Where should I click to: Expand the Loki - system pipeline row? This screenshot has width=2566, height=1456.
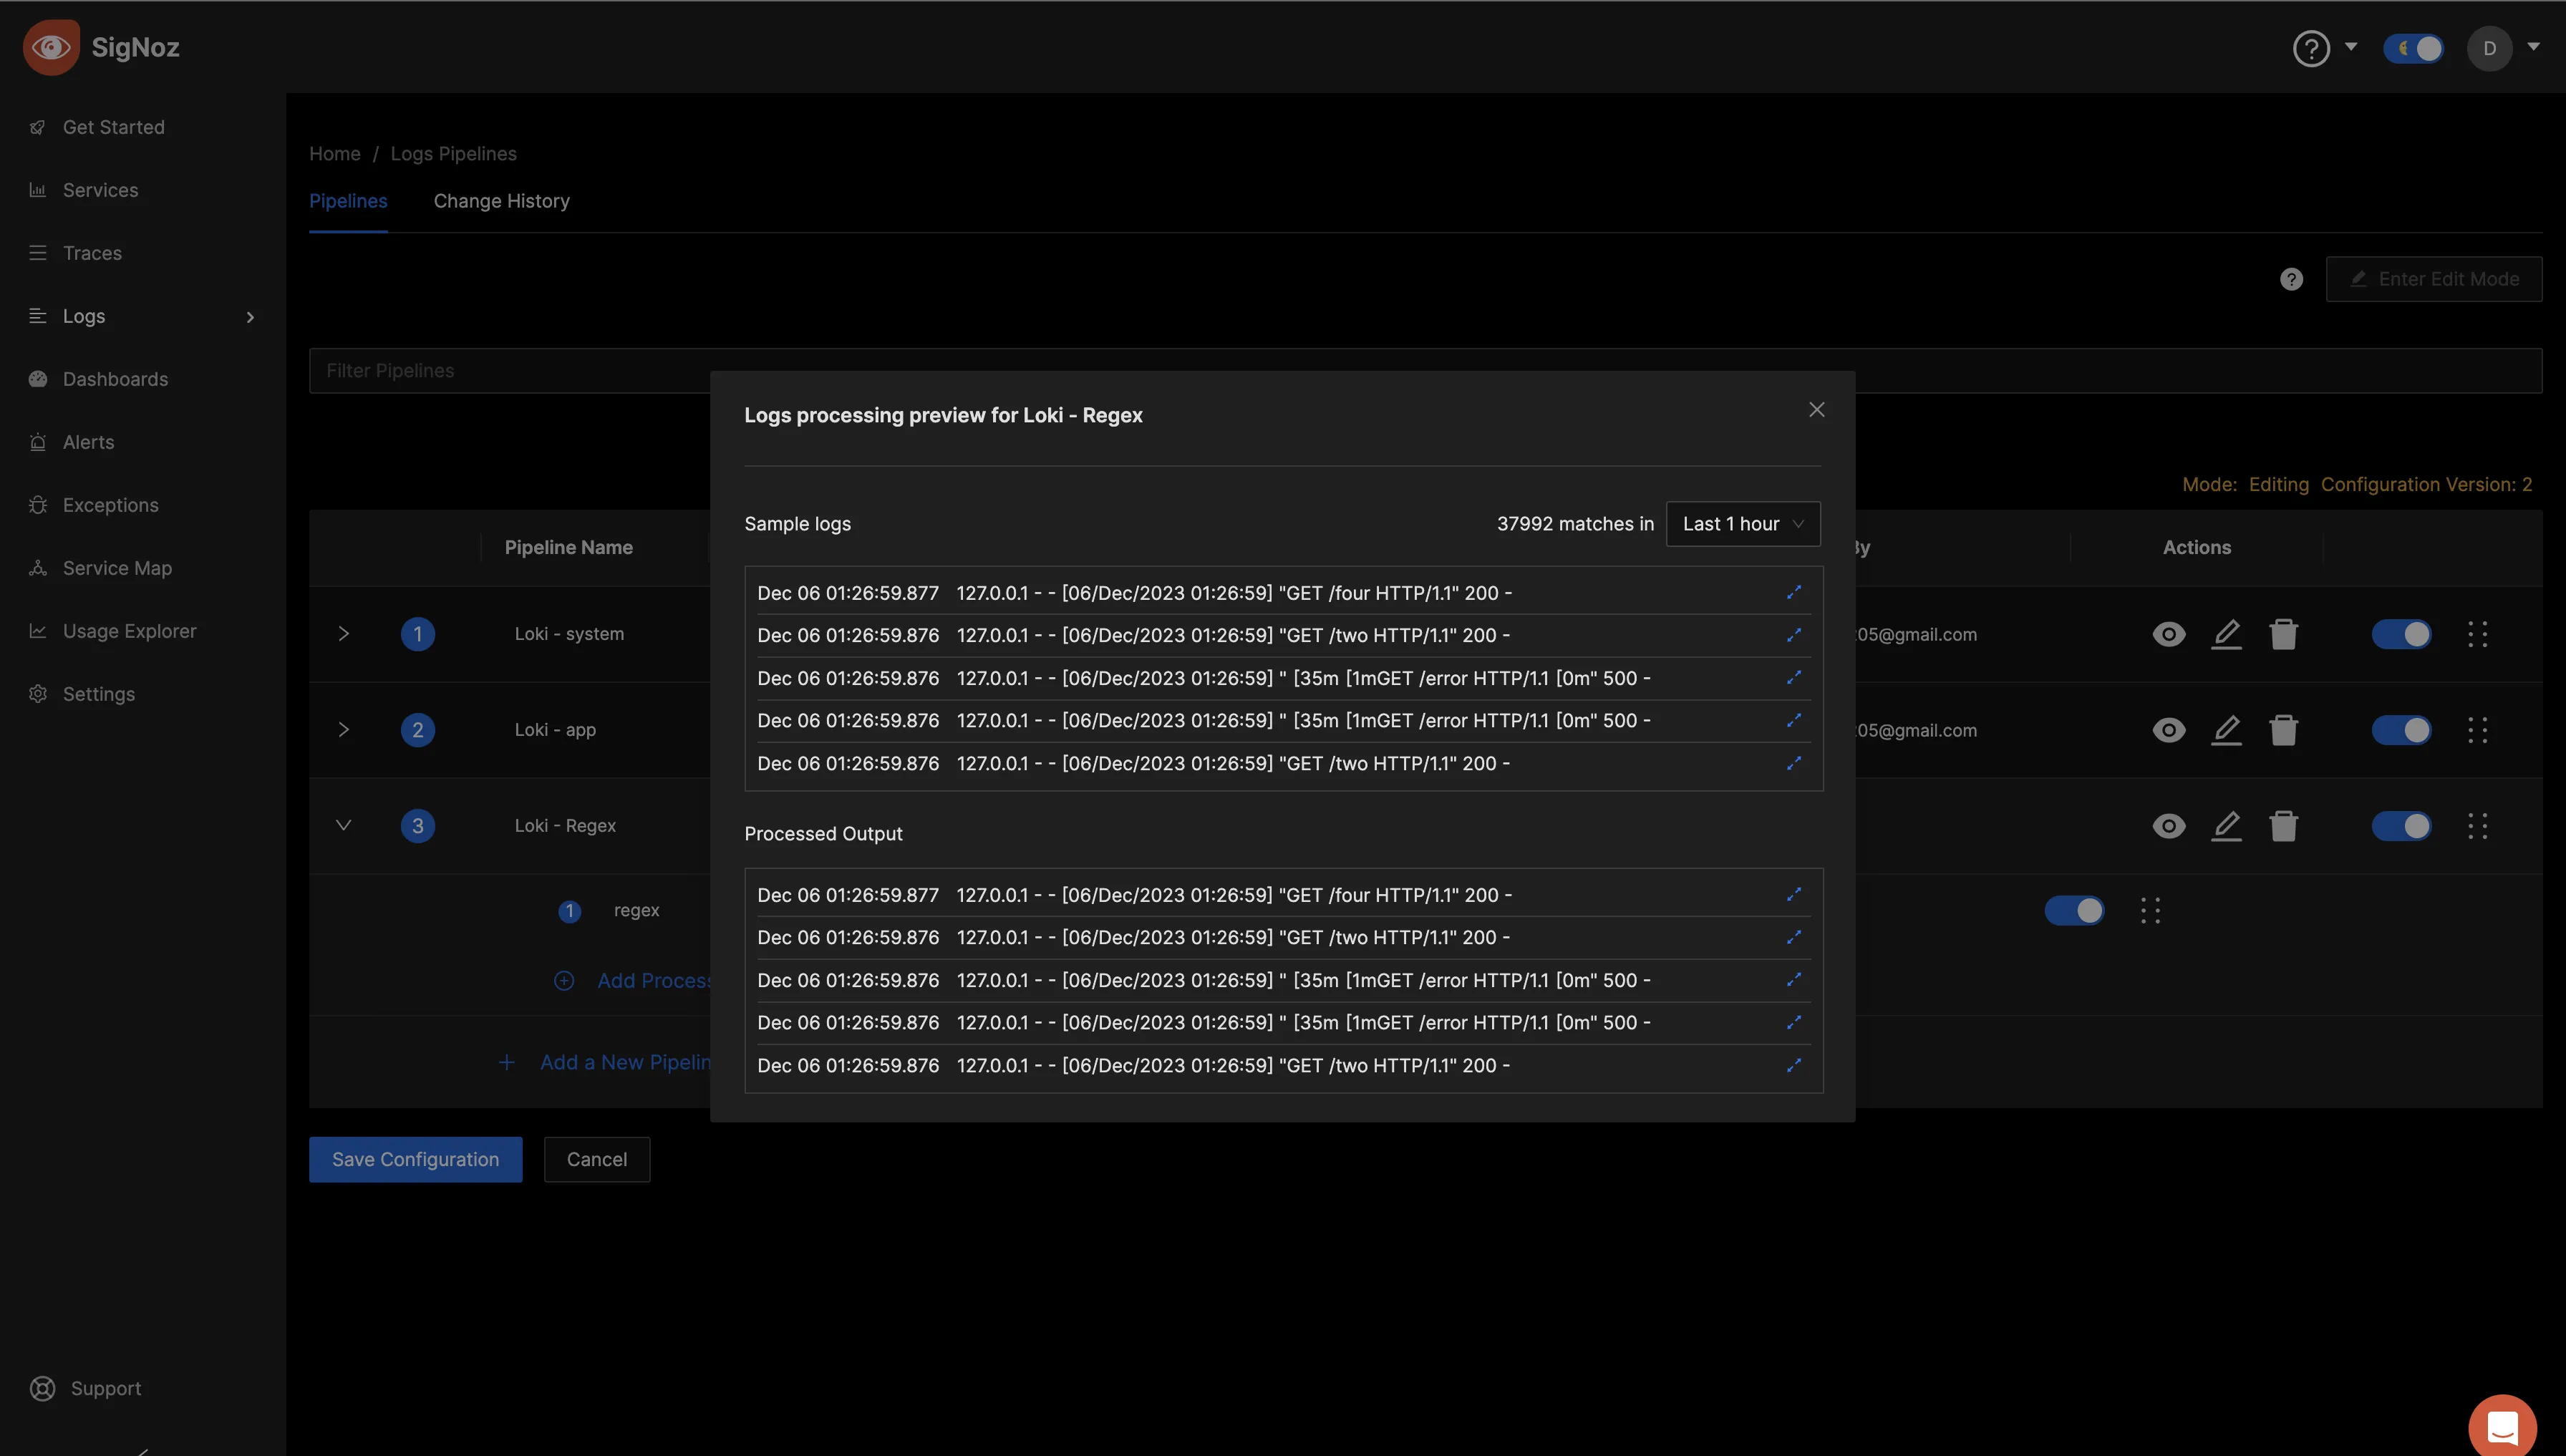(343, 634)
